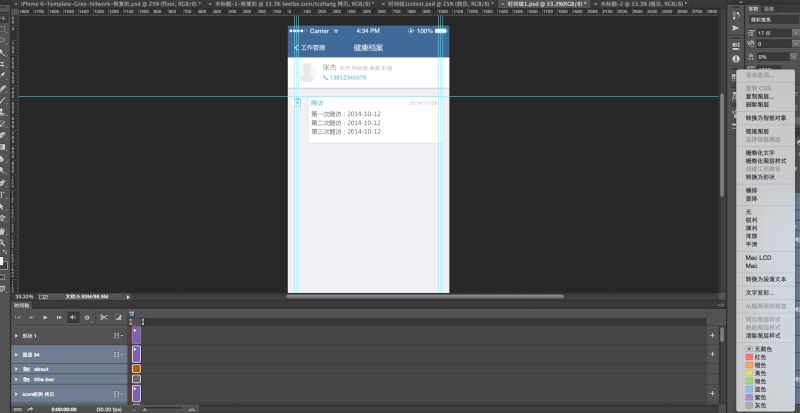This screenshot has height=413, width=800.
Task: Open filmstrip menu on icon拷贝 track
Action: point(118,394)
